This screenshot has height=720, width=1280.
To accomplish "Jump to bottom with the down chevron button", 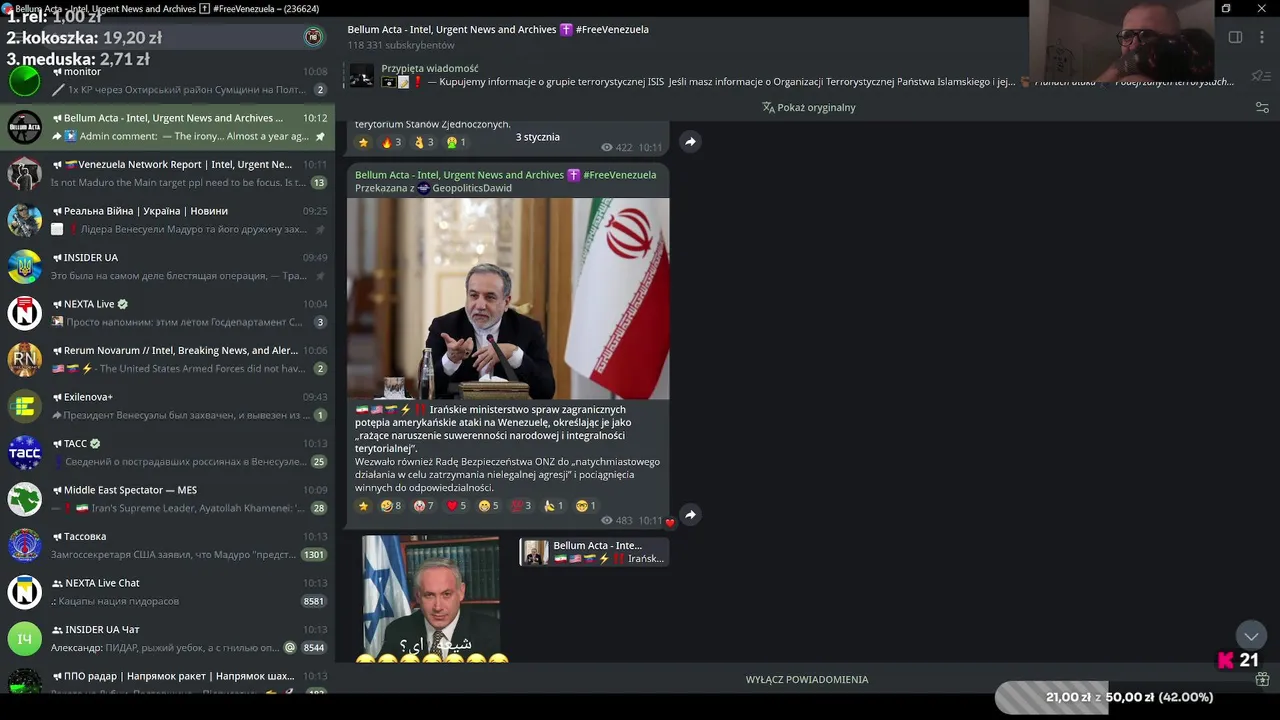I will click(x=1251, y=636).
